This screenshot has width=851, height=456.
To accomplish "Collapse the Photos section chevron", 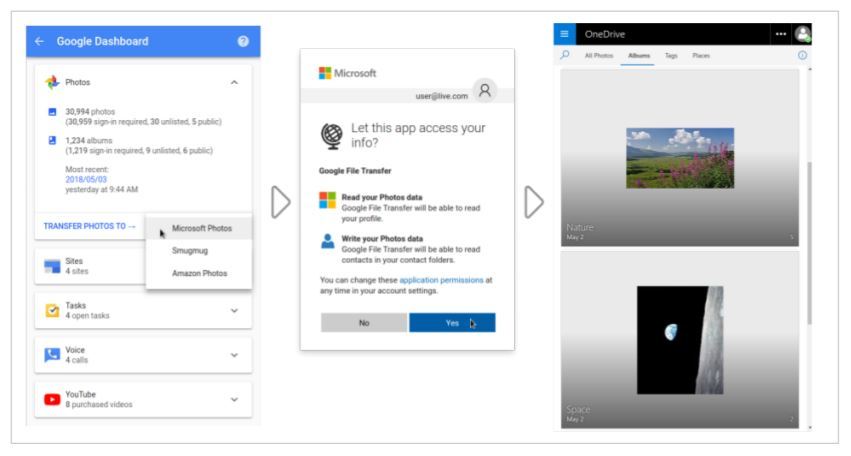I will coord(234,83).
